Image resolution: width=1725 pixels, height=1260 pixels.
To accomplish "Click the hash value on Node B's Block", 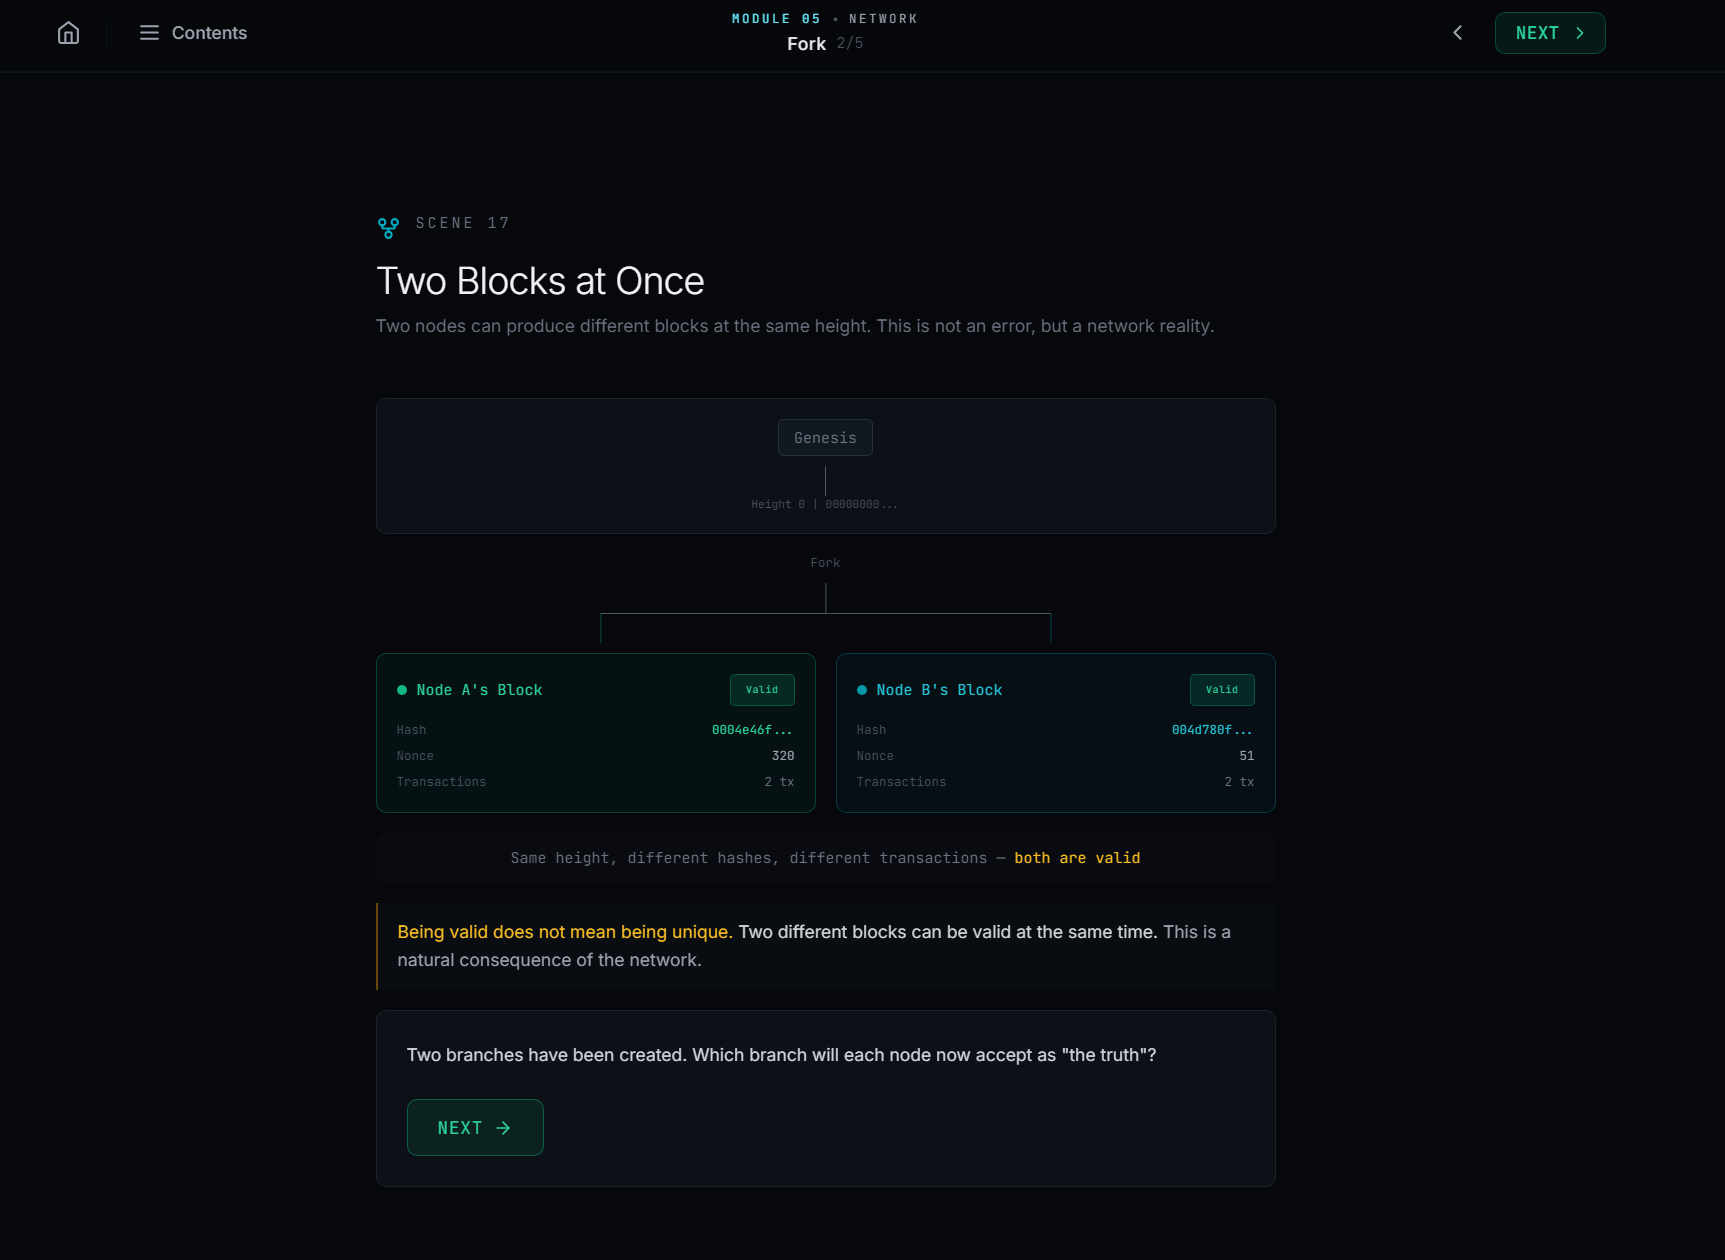I will pyautogui.click(x=1211, y=729).
